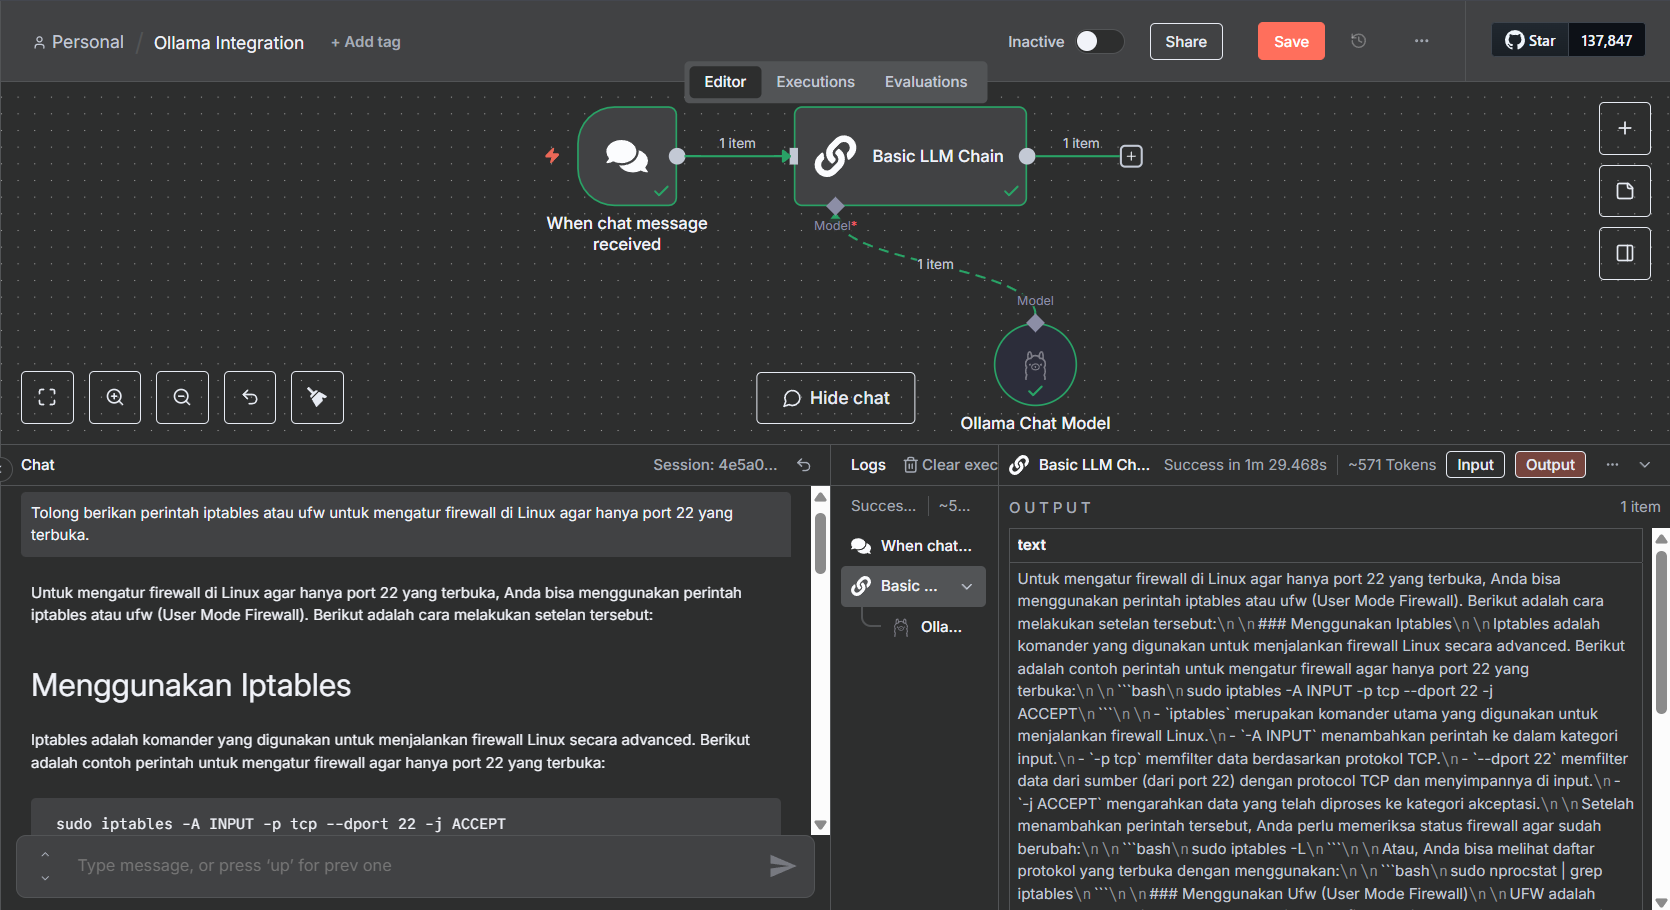Add node after Basic LLM Chain output
Screen dimensions: 1670x910
point(1131,156)
